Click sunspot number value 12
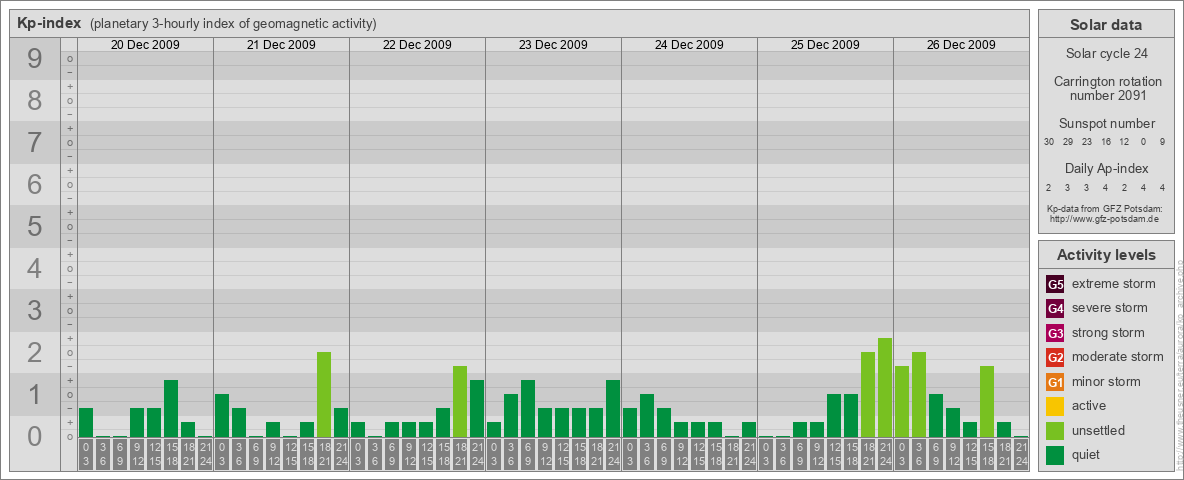 click(x=1124, y=142)
